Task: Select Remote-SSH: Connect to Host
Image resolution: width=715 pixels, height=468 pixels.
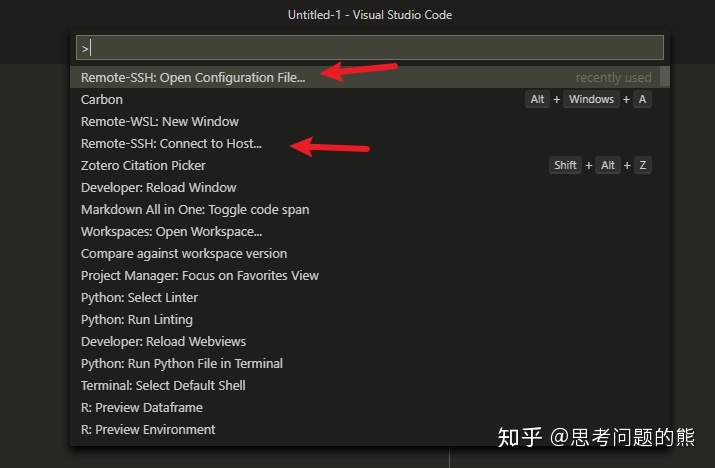Action: point(370,143)
